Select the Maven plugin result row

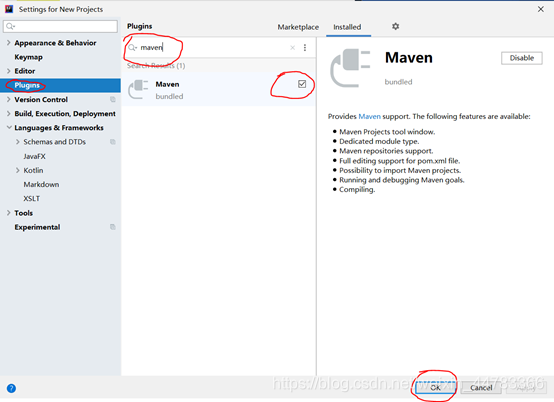coord(218,89)
